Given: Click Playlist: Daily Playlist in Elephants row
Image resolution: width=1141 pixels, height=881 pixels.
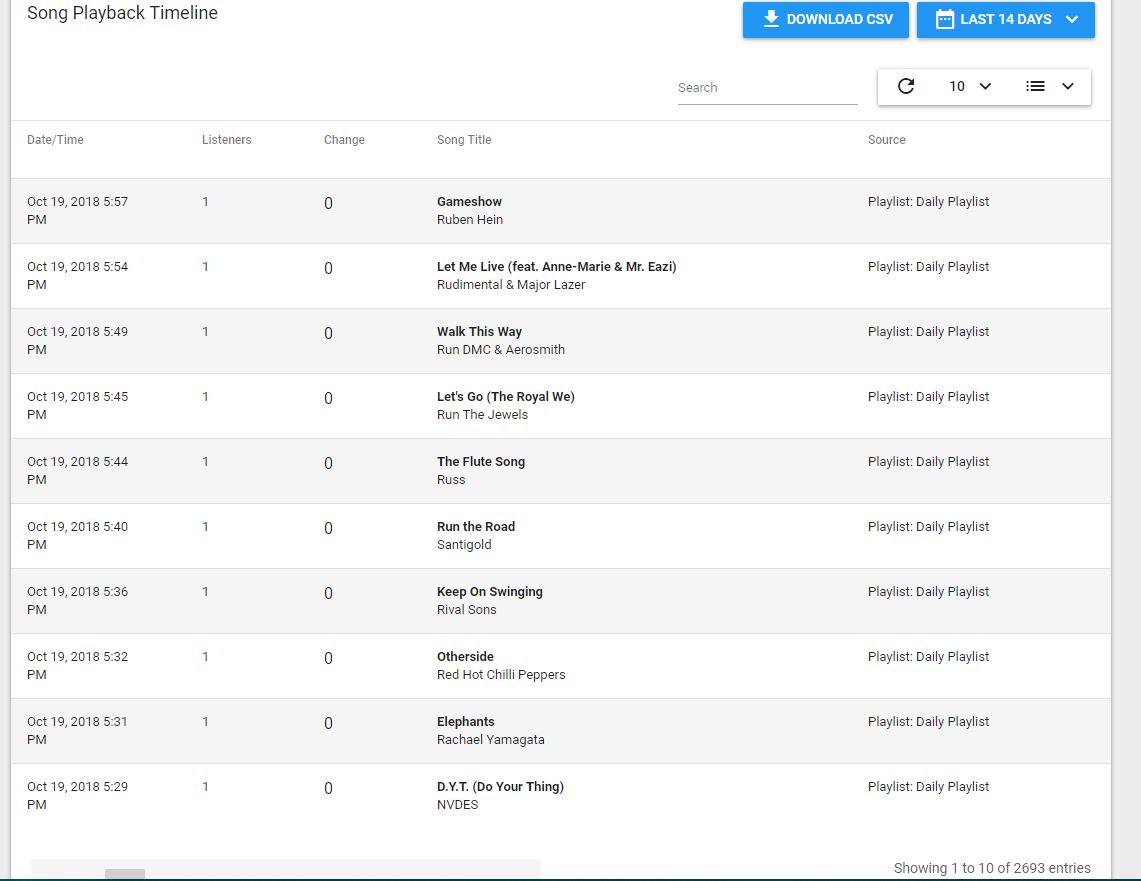Looking at the screenshot, I should 928,722.
